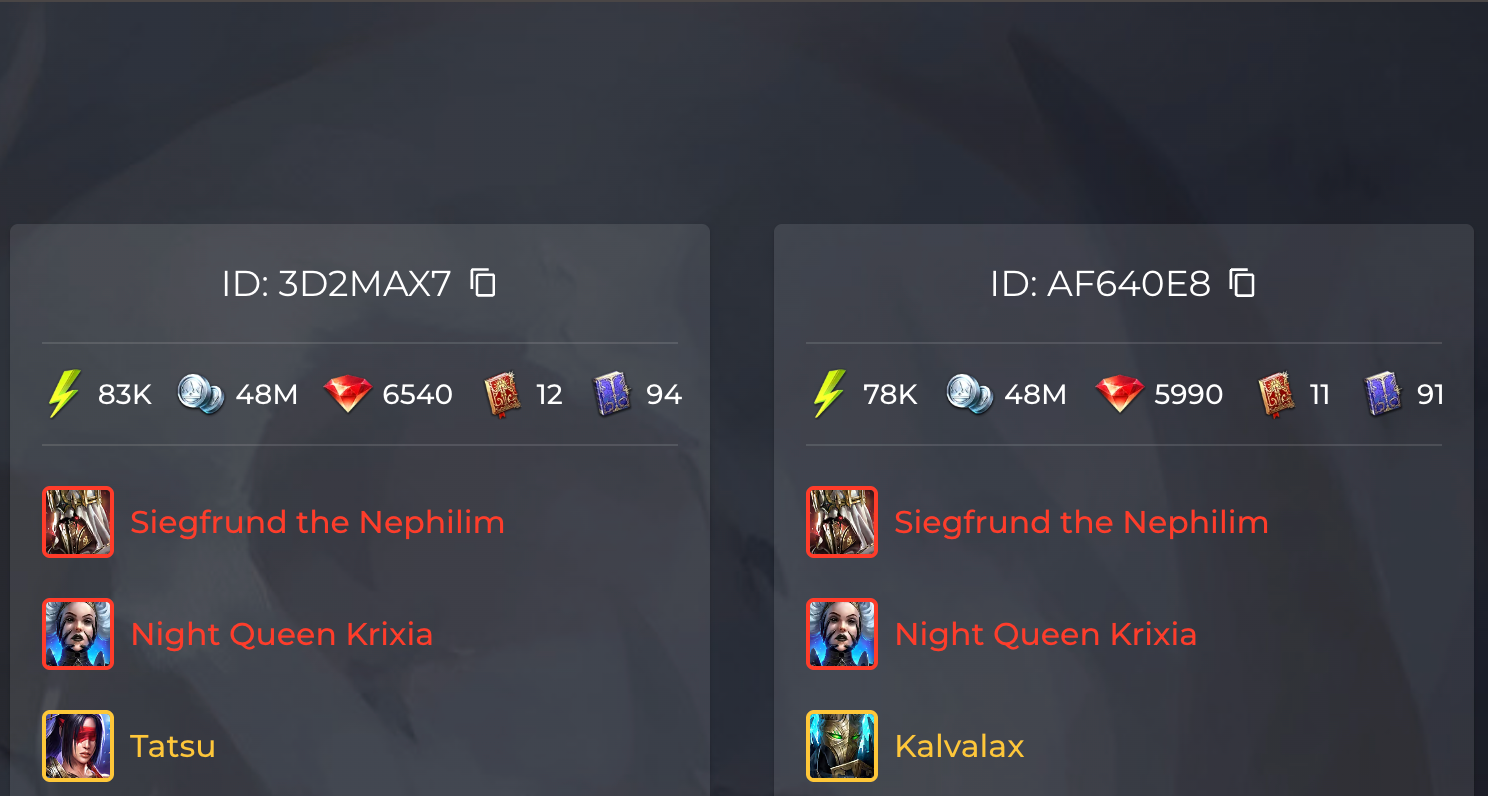Click the red legendary book icon showing 11
1488x796 pixels.
pyautogui.click(x=1275, y=394)
